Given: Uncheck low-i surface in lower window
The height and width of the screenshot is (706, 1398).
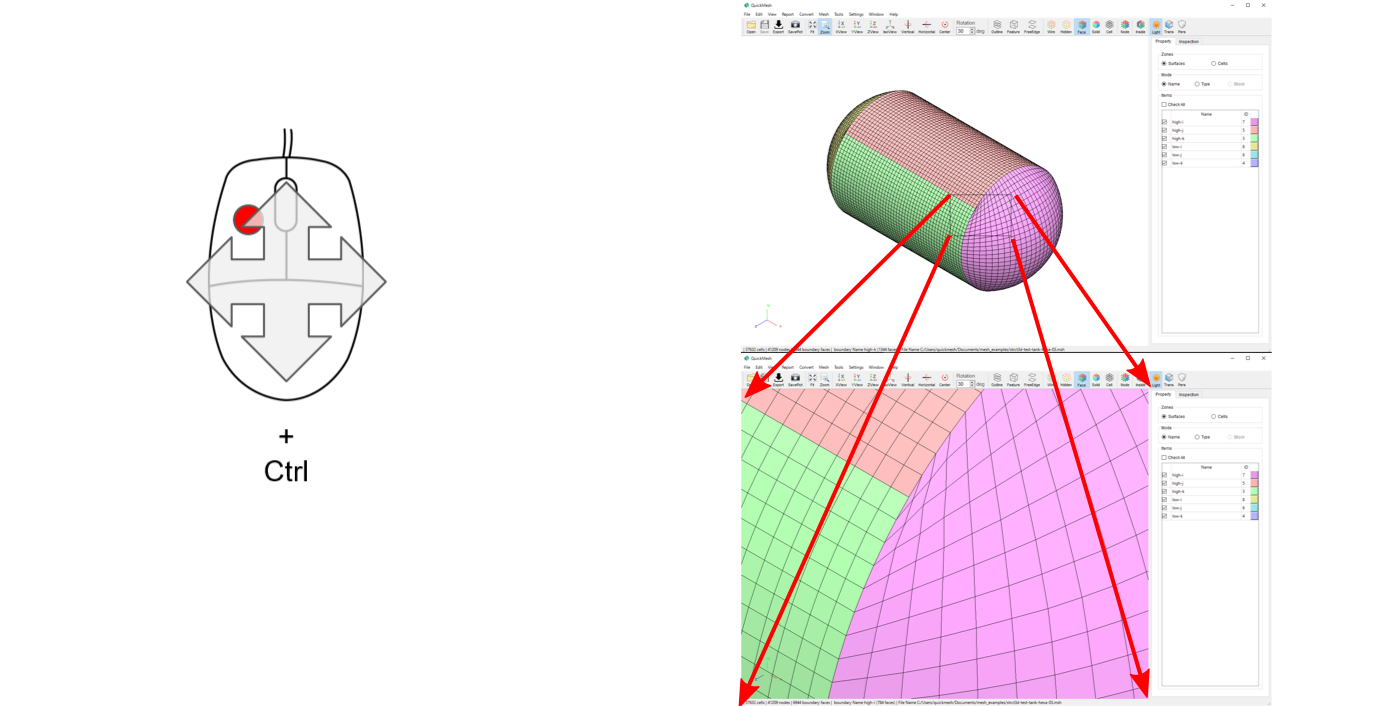Looking at the screenshot, I should (x=1164, y=500).
